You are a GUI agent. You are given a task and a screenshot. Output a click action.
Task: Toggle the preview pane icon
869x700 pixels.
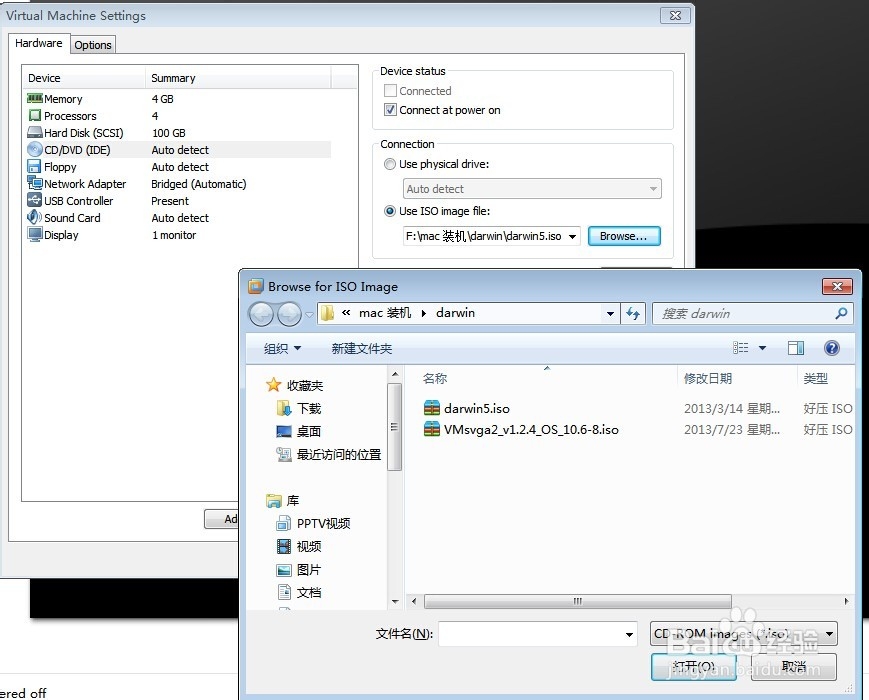(796, 348)
